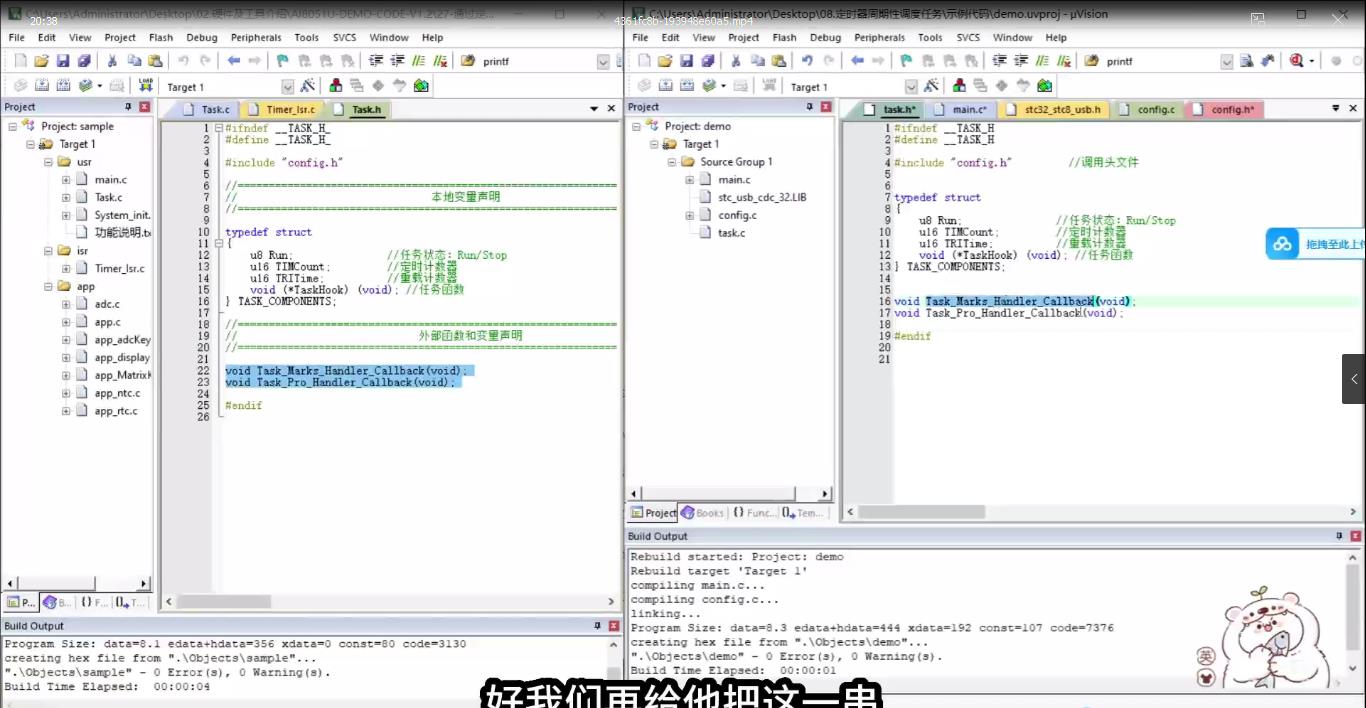Open Target Options wand in sample window
Screen dimensions: 1366x708
[307, 87]
